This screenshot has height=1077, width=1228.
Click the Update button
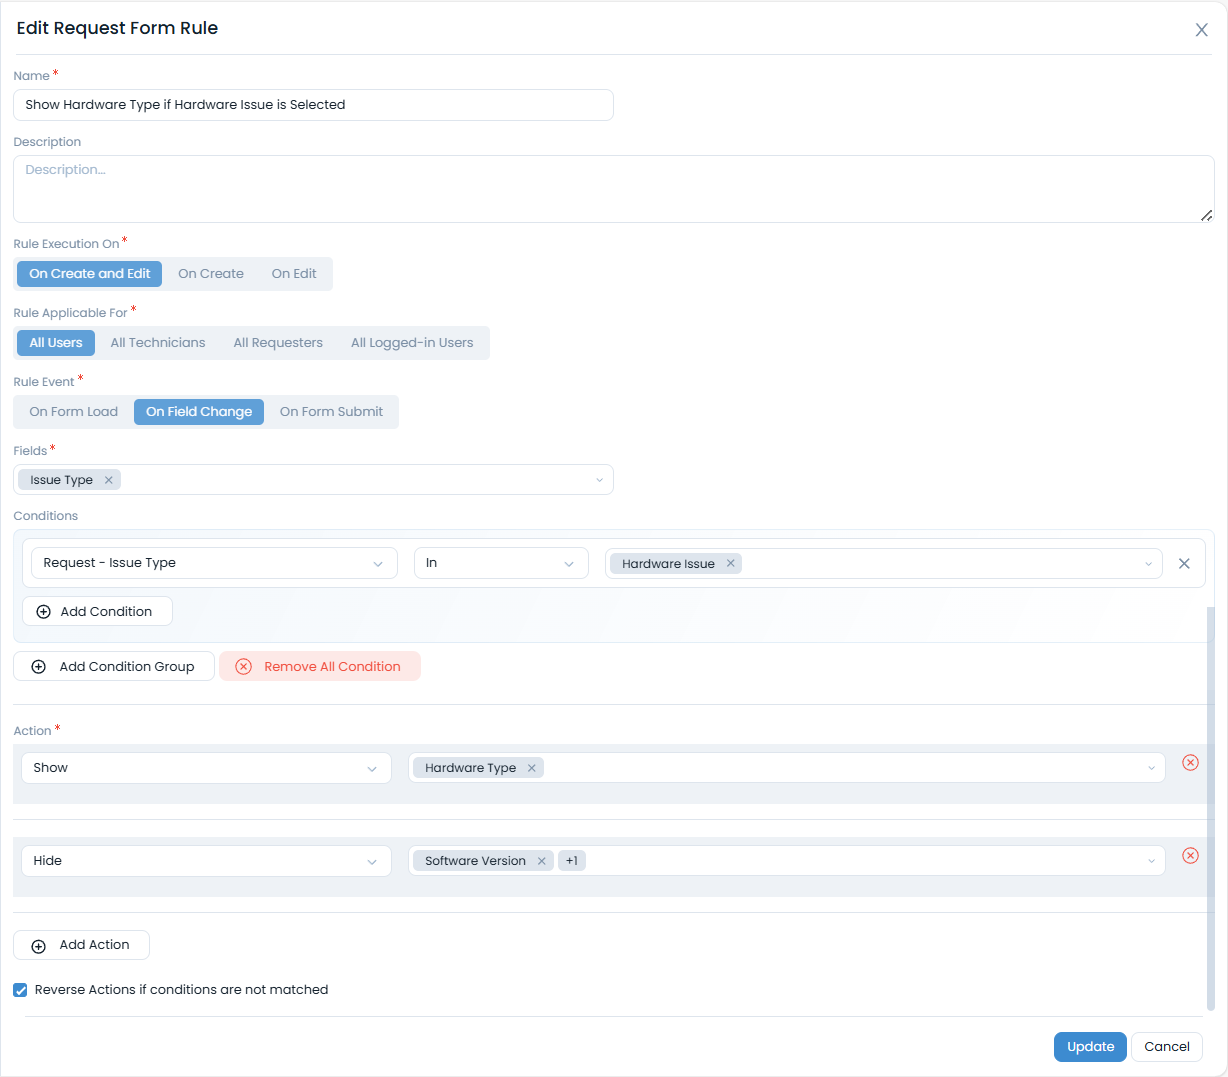1090,1047
